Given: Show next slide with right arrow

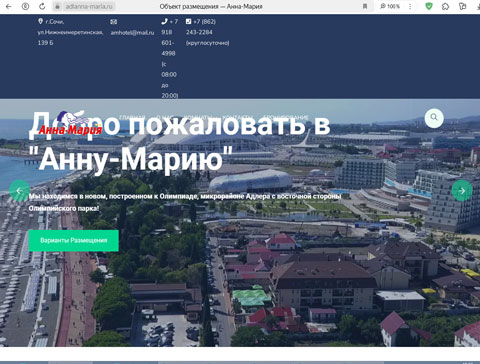Looking at the screenshot, I should (462, 191).
